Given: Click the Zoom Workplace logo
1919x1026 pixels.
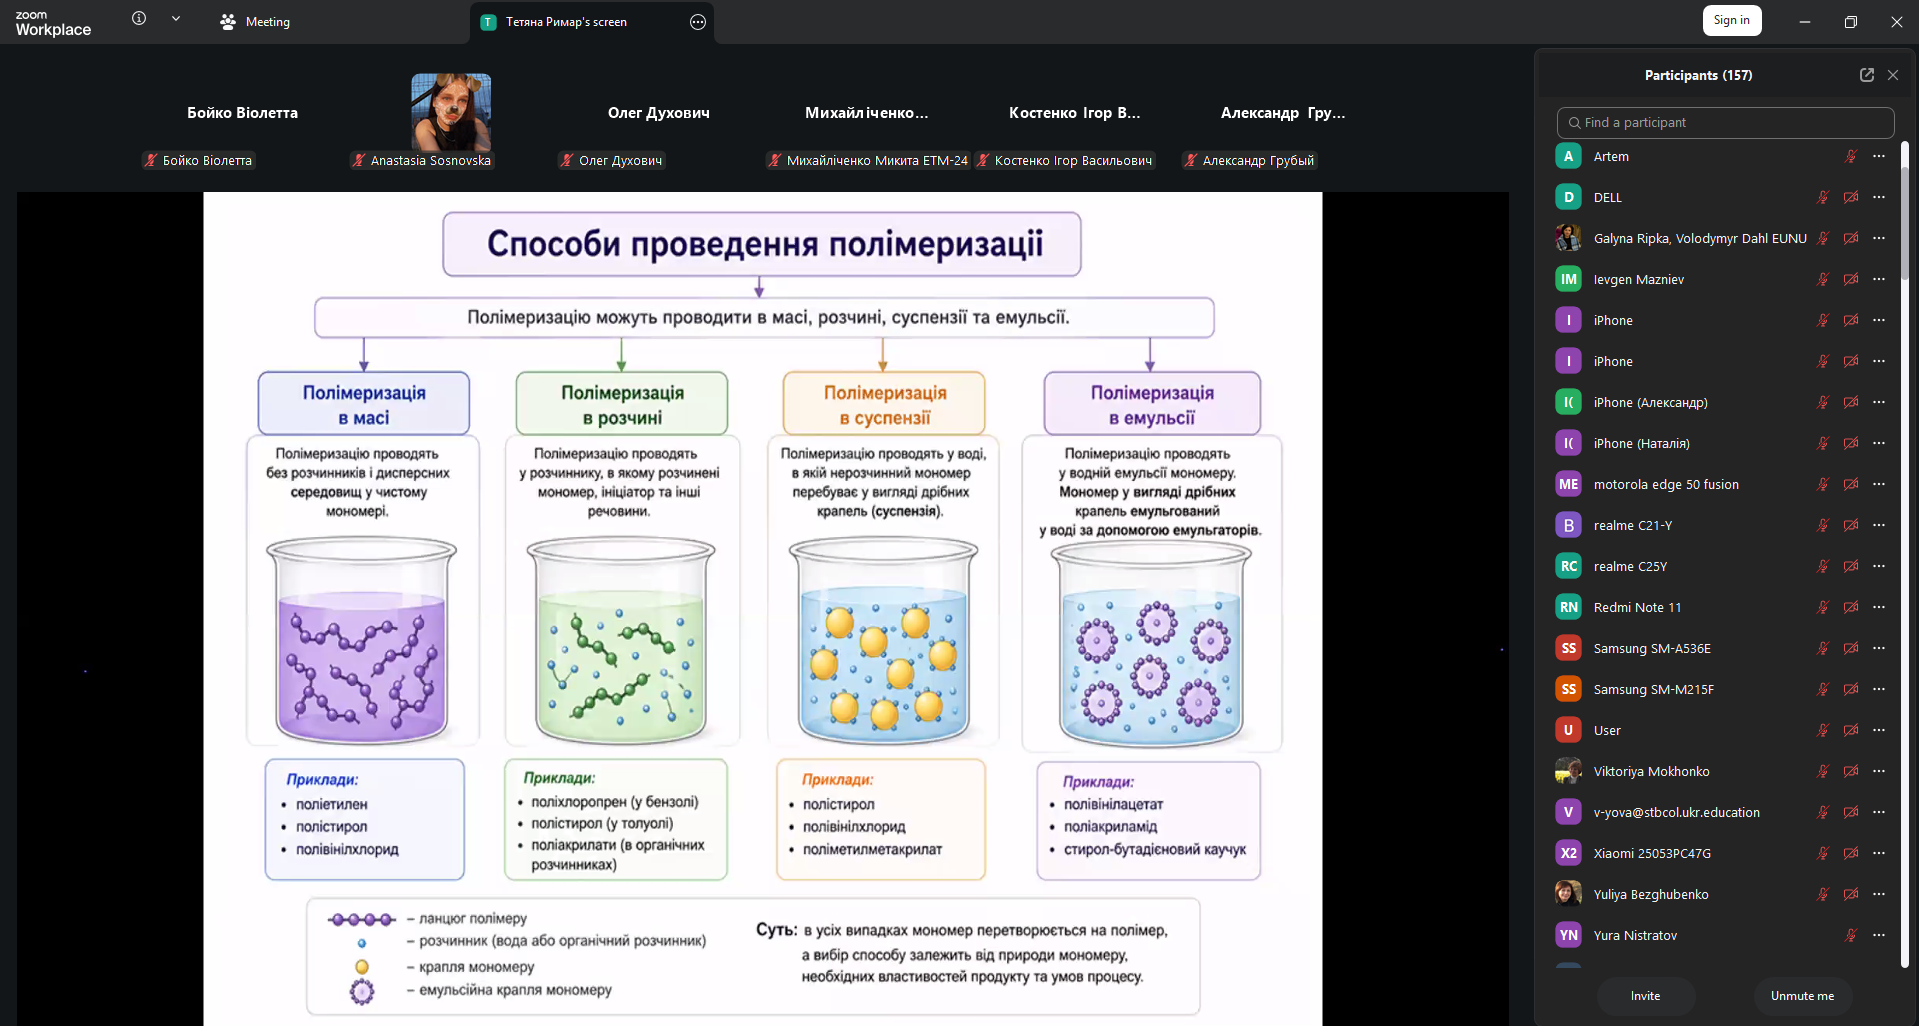Looking at the screenshot, I should [x=53, y=23].
